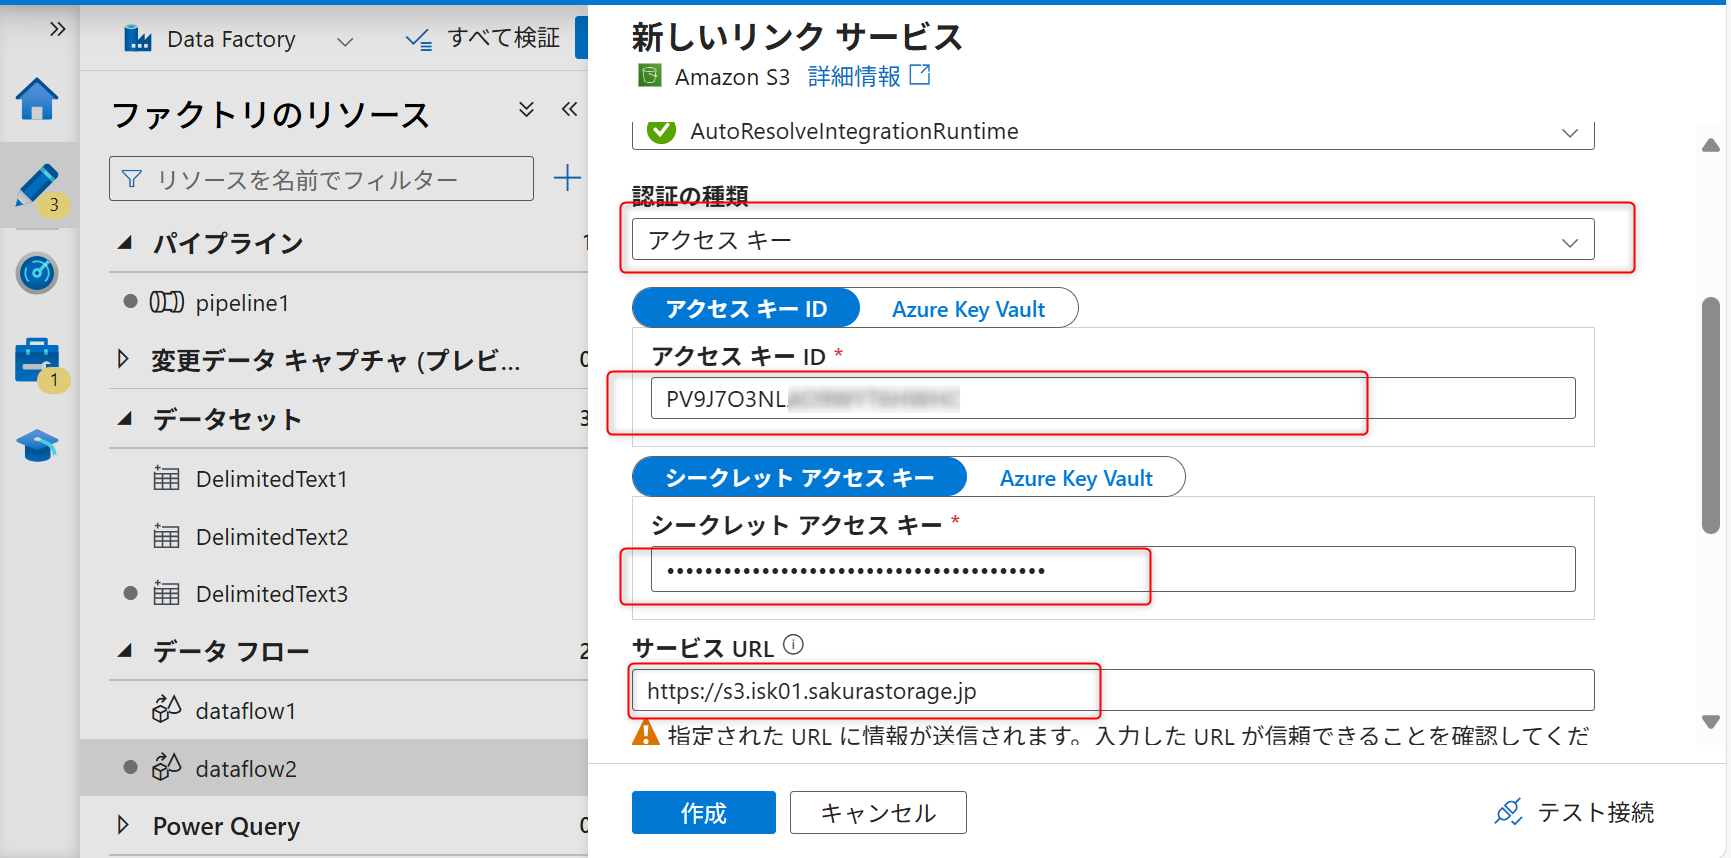Select dataflow1 in the resource tree
This screenshot has width=1731, height=858.
coord(246,711)
